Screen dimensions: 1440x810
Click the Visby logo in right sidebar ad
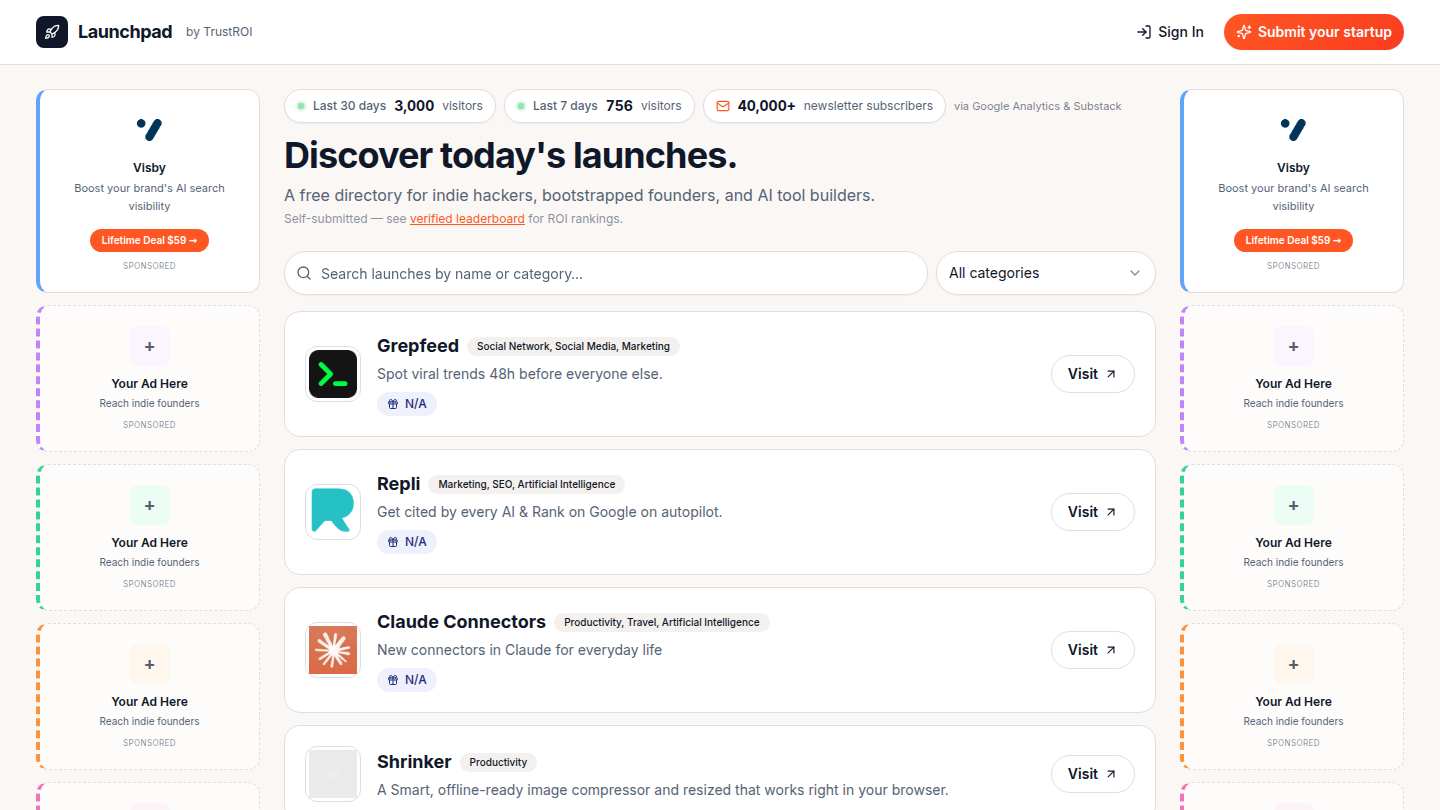[1293, 129]
